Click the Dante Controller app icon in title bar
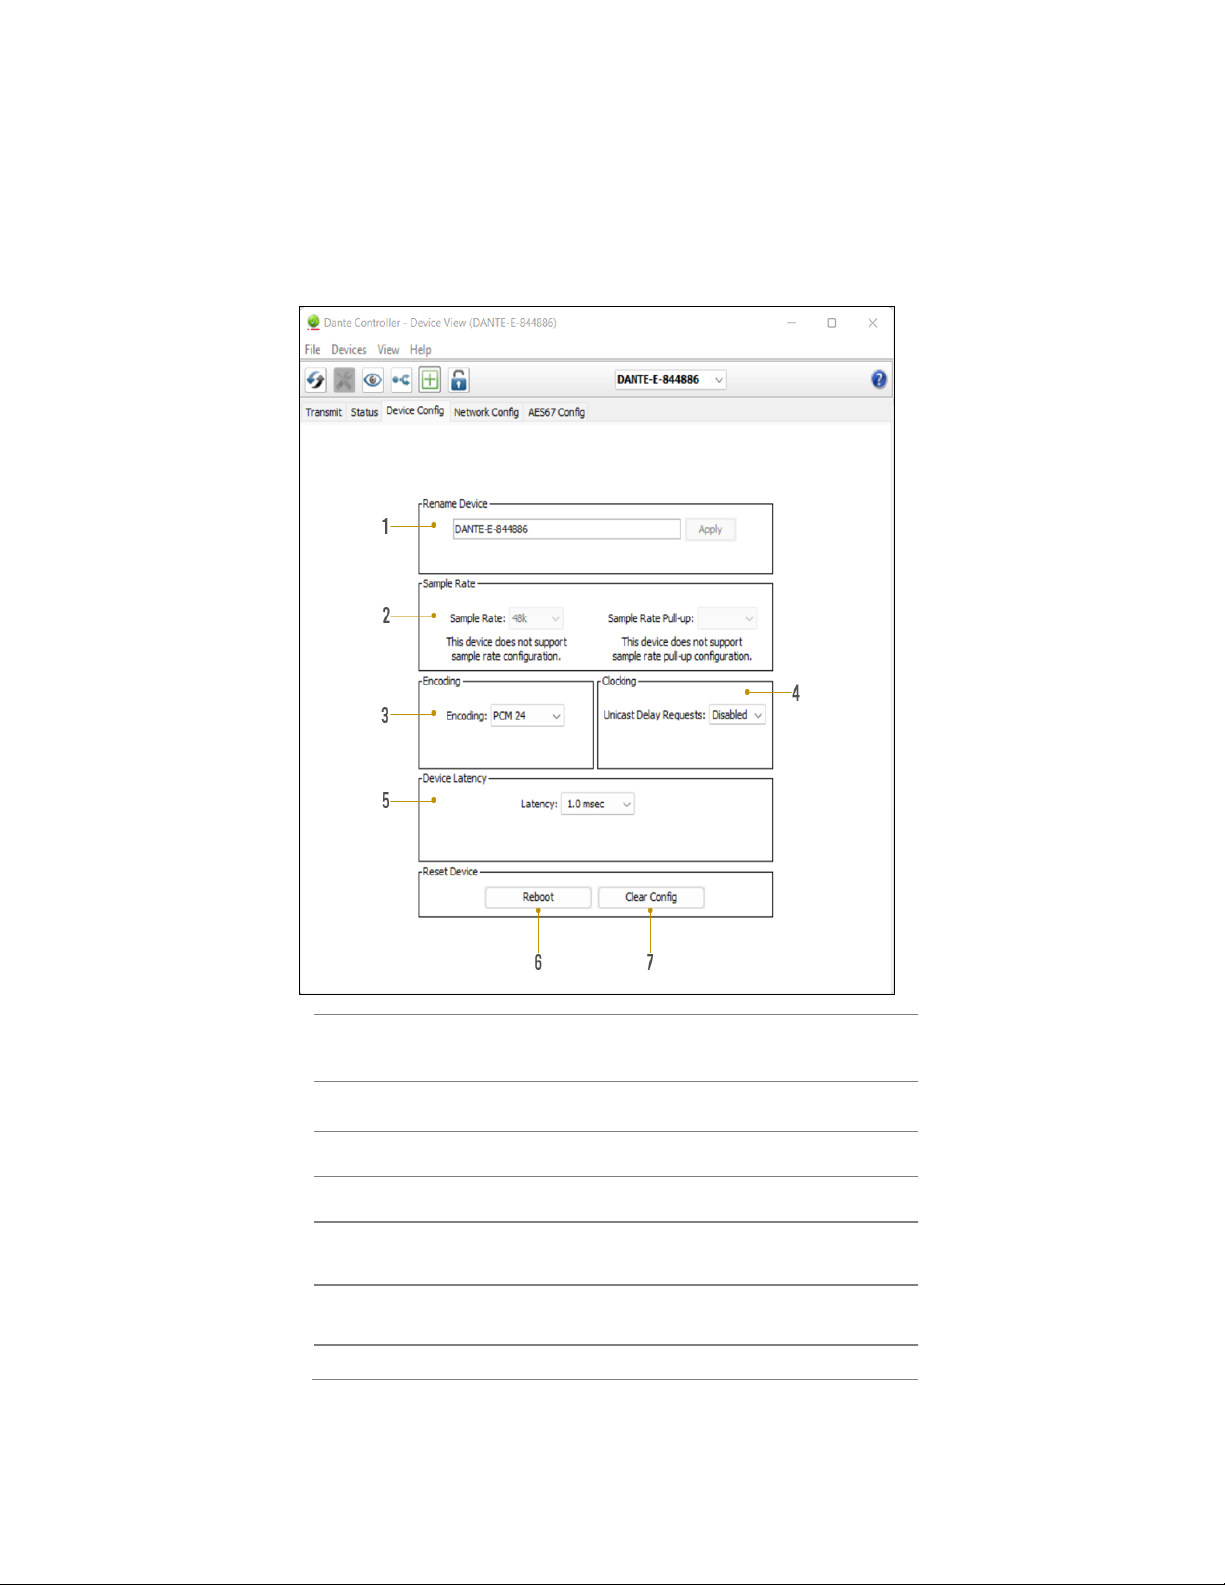1225x1585 pixels. (313, 322)
